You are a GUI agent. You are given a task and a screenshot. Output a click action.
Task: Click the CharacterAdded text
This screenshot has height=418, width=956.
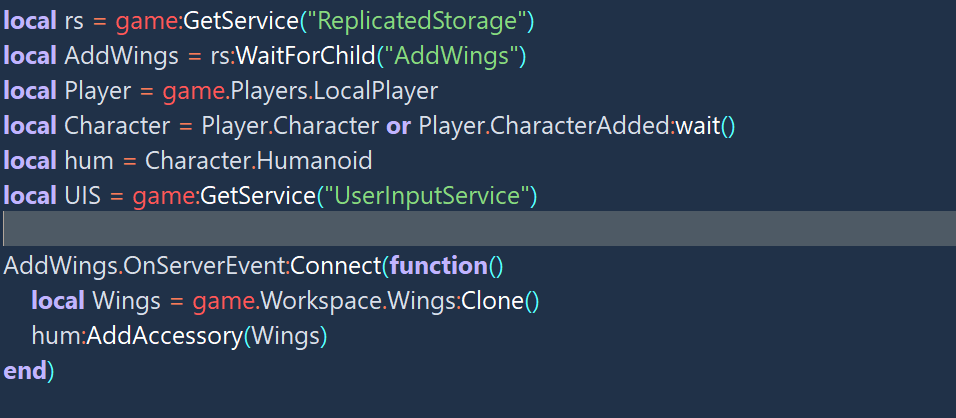tap(581, 126)
